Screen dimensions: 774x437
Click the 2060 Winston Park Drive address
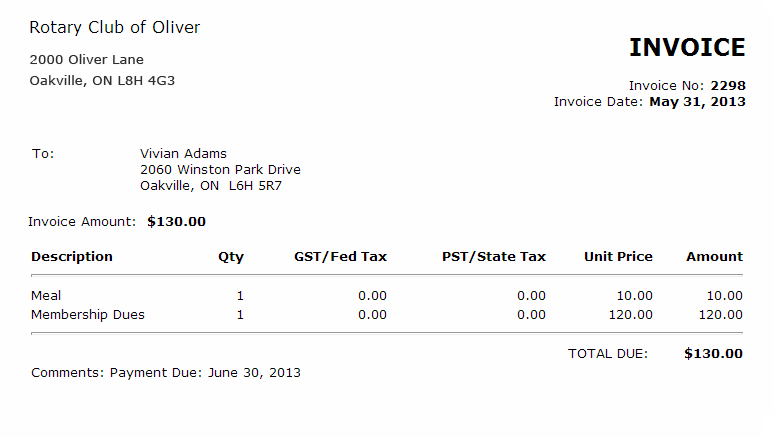pos(220,169)
